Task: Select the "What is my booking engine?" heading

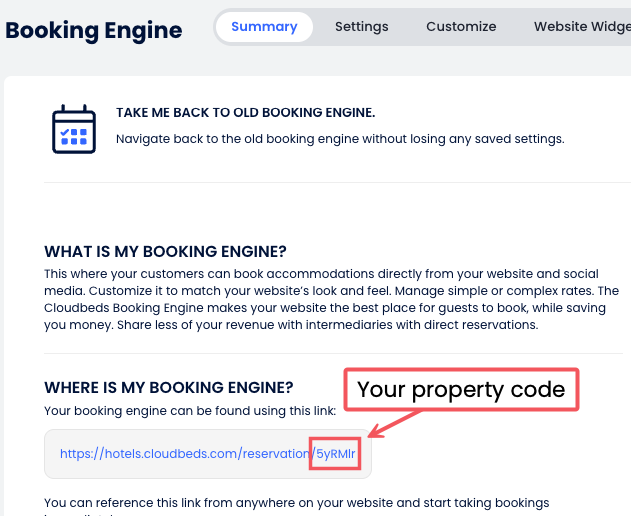Action: (165, 251)
